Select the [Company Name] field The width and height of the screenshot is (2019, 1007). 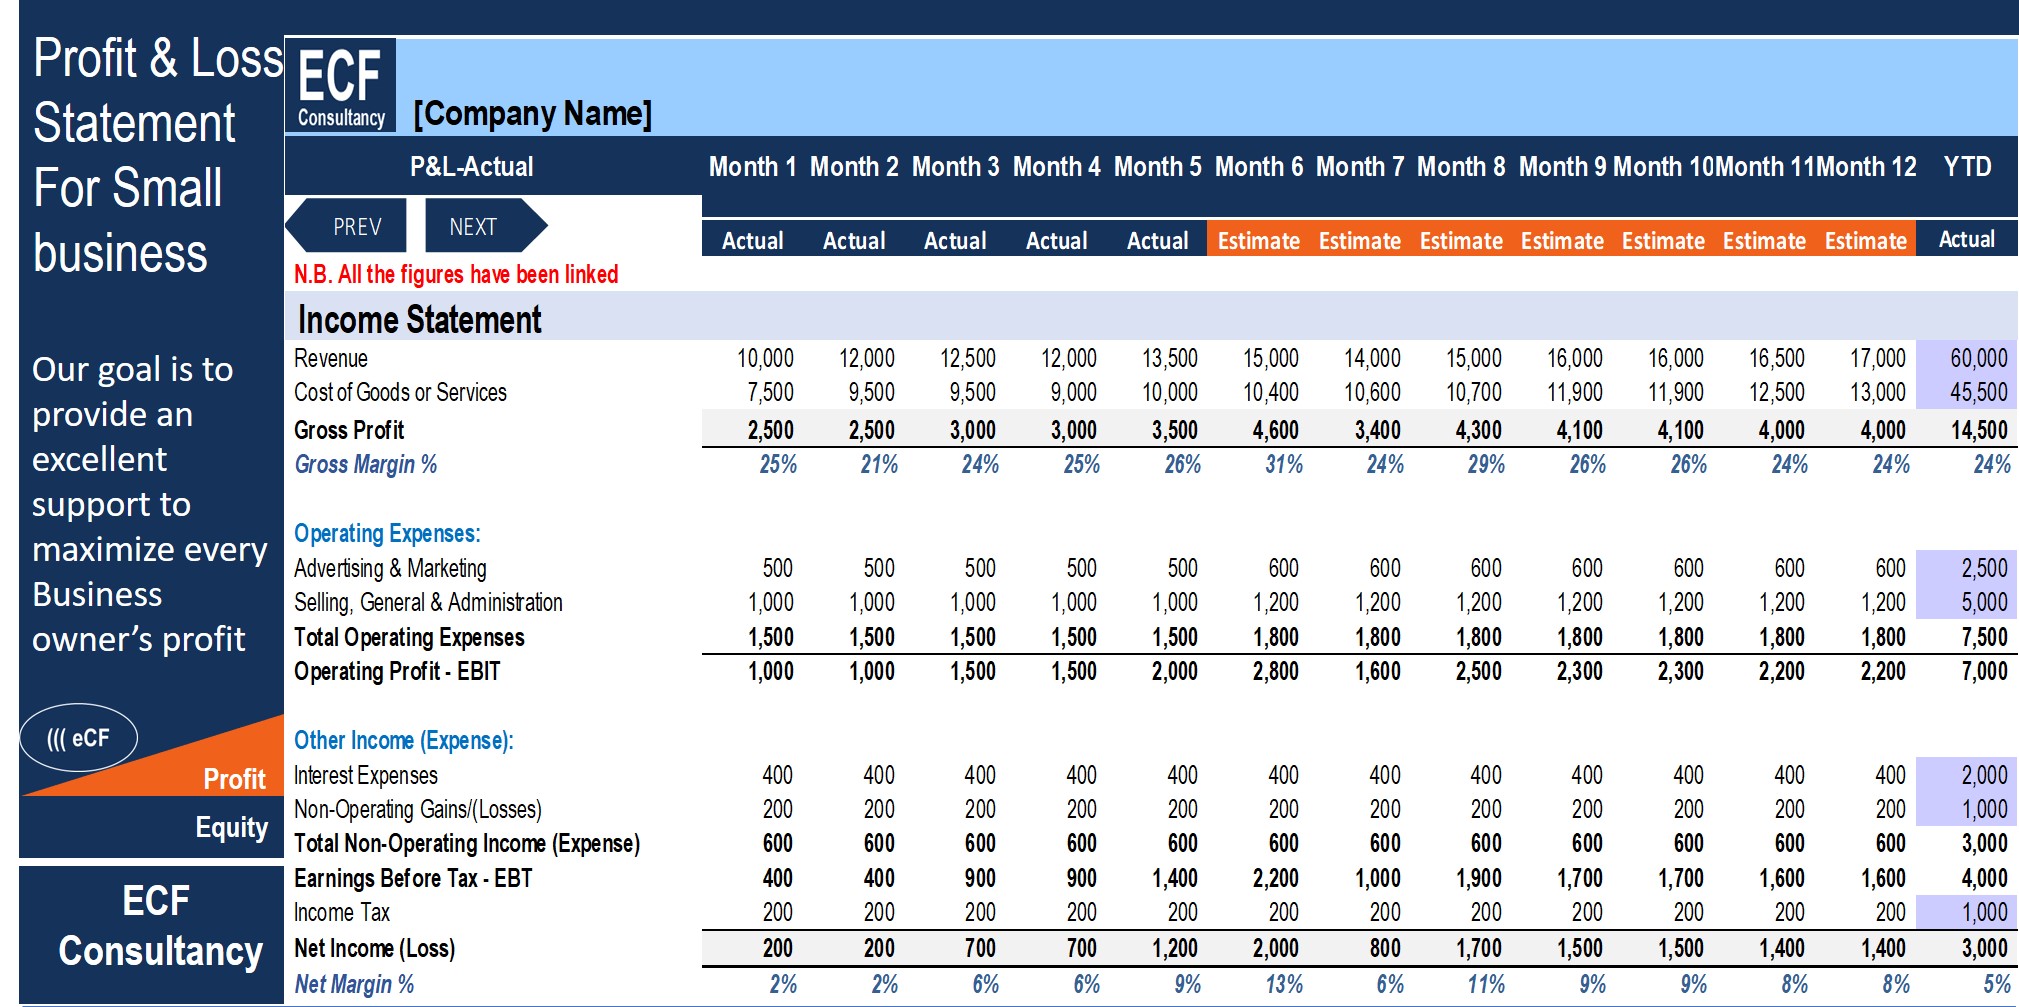click(x=533, y=114)
